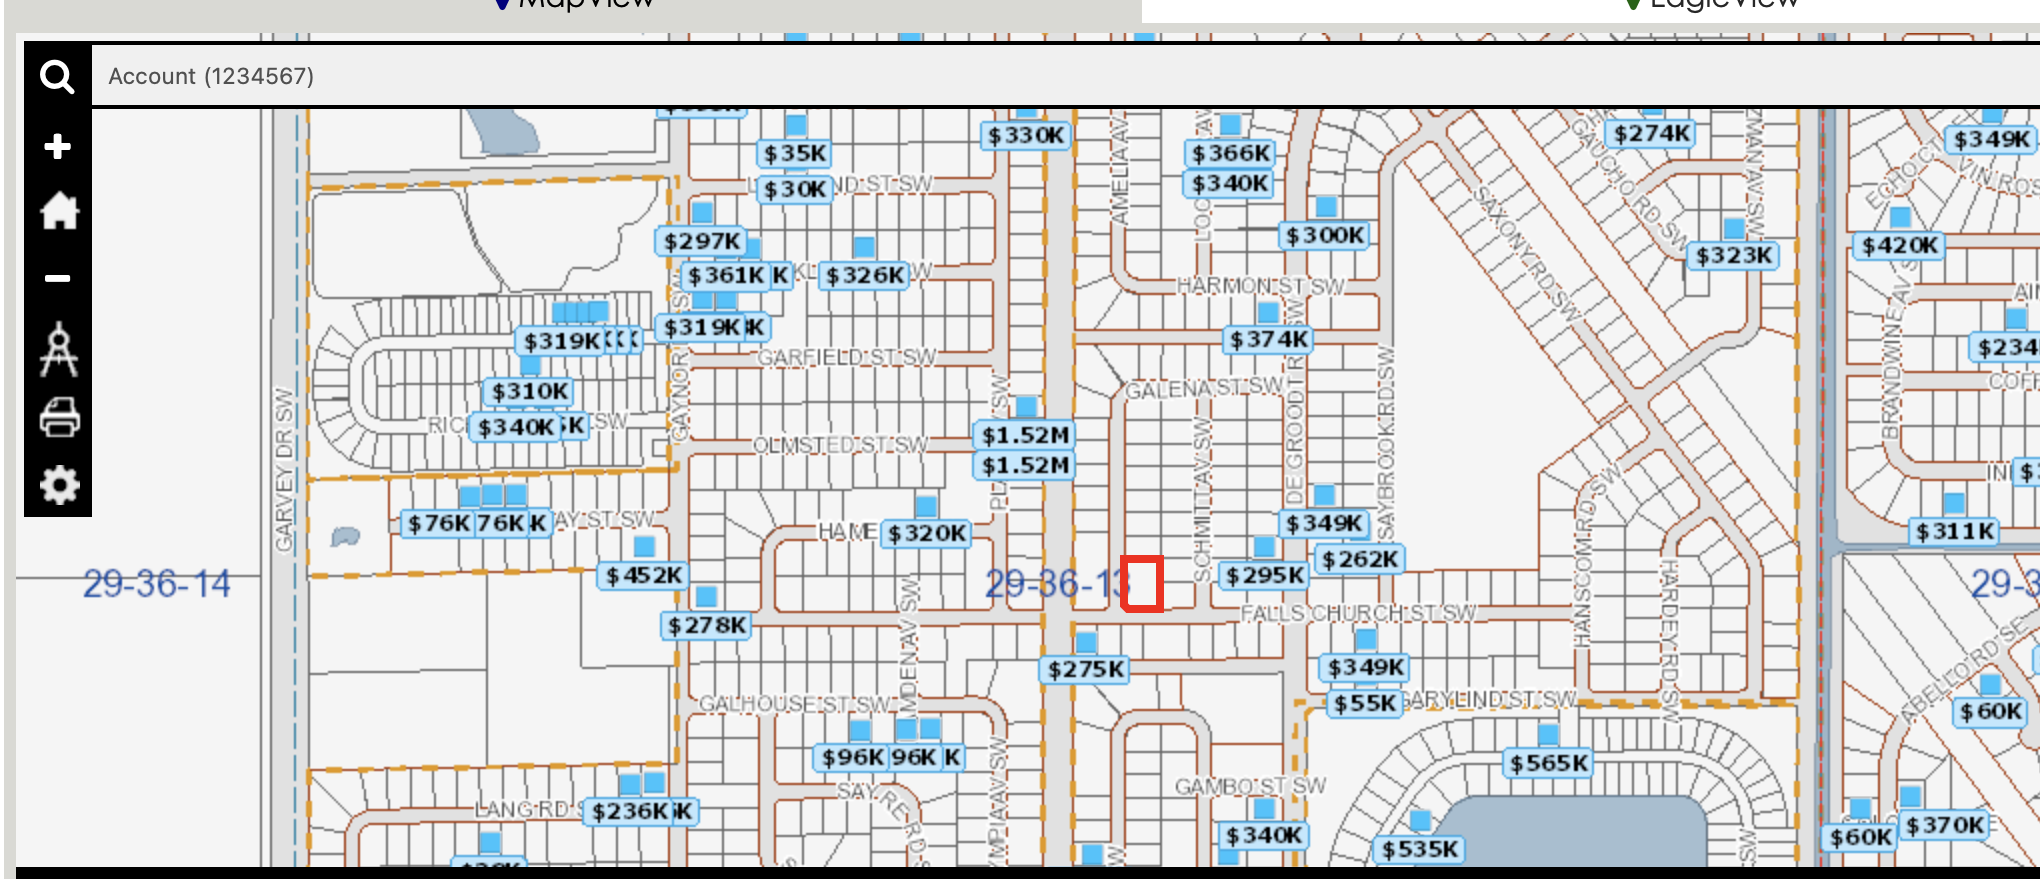Open the search tool magnifier icon
Image resolution: width=2040 pixels, height=879 pixels.
[57, 77]
